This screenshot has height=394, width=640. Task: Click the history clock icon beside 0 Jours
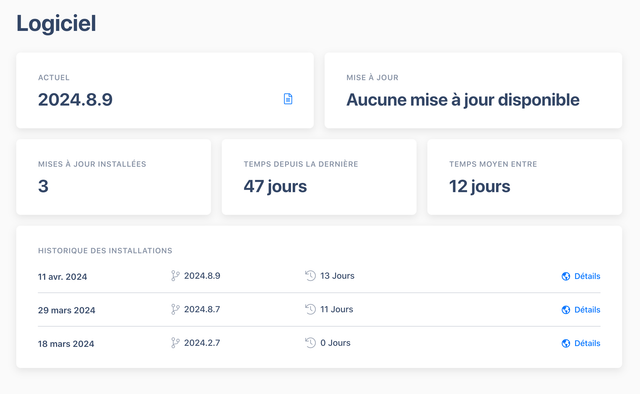pyautogui.click(x=311, y=343)
